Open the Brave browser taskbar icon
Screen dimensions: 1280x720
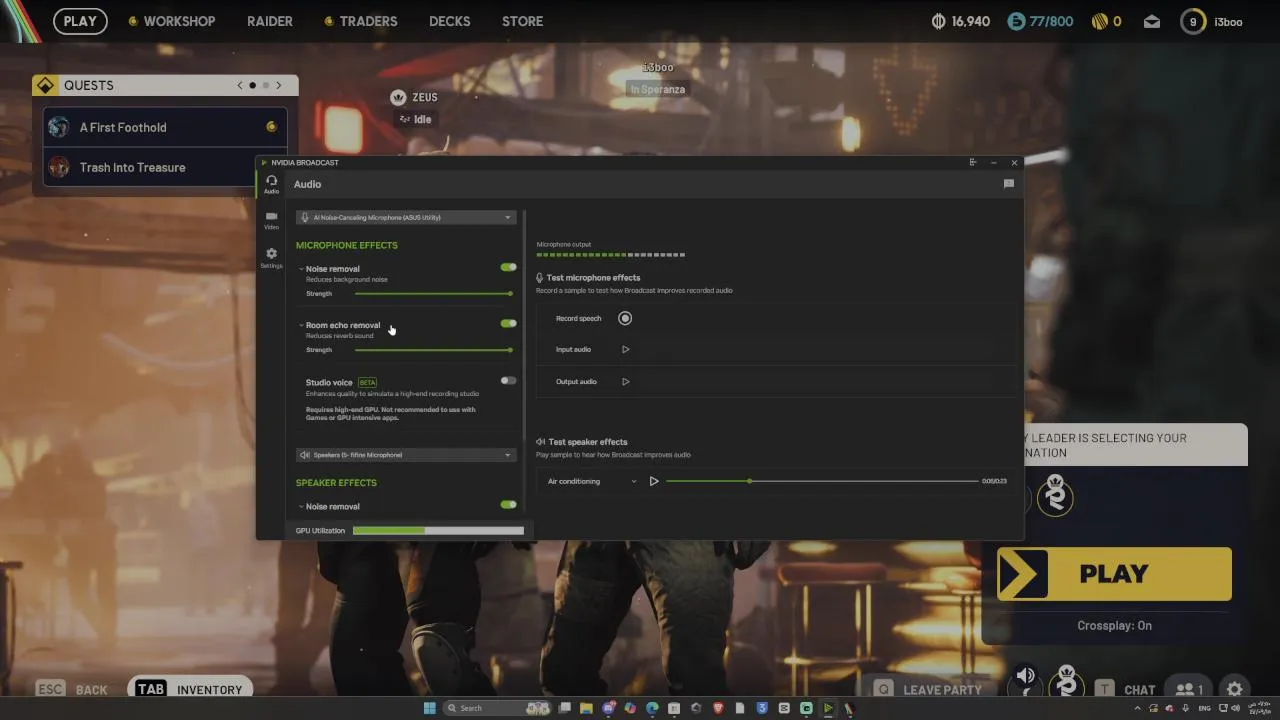tap(719, 708)
